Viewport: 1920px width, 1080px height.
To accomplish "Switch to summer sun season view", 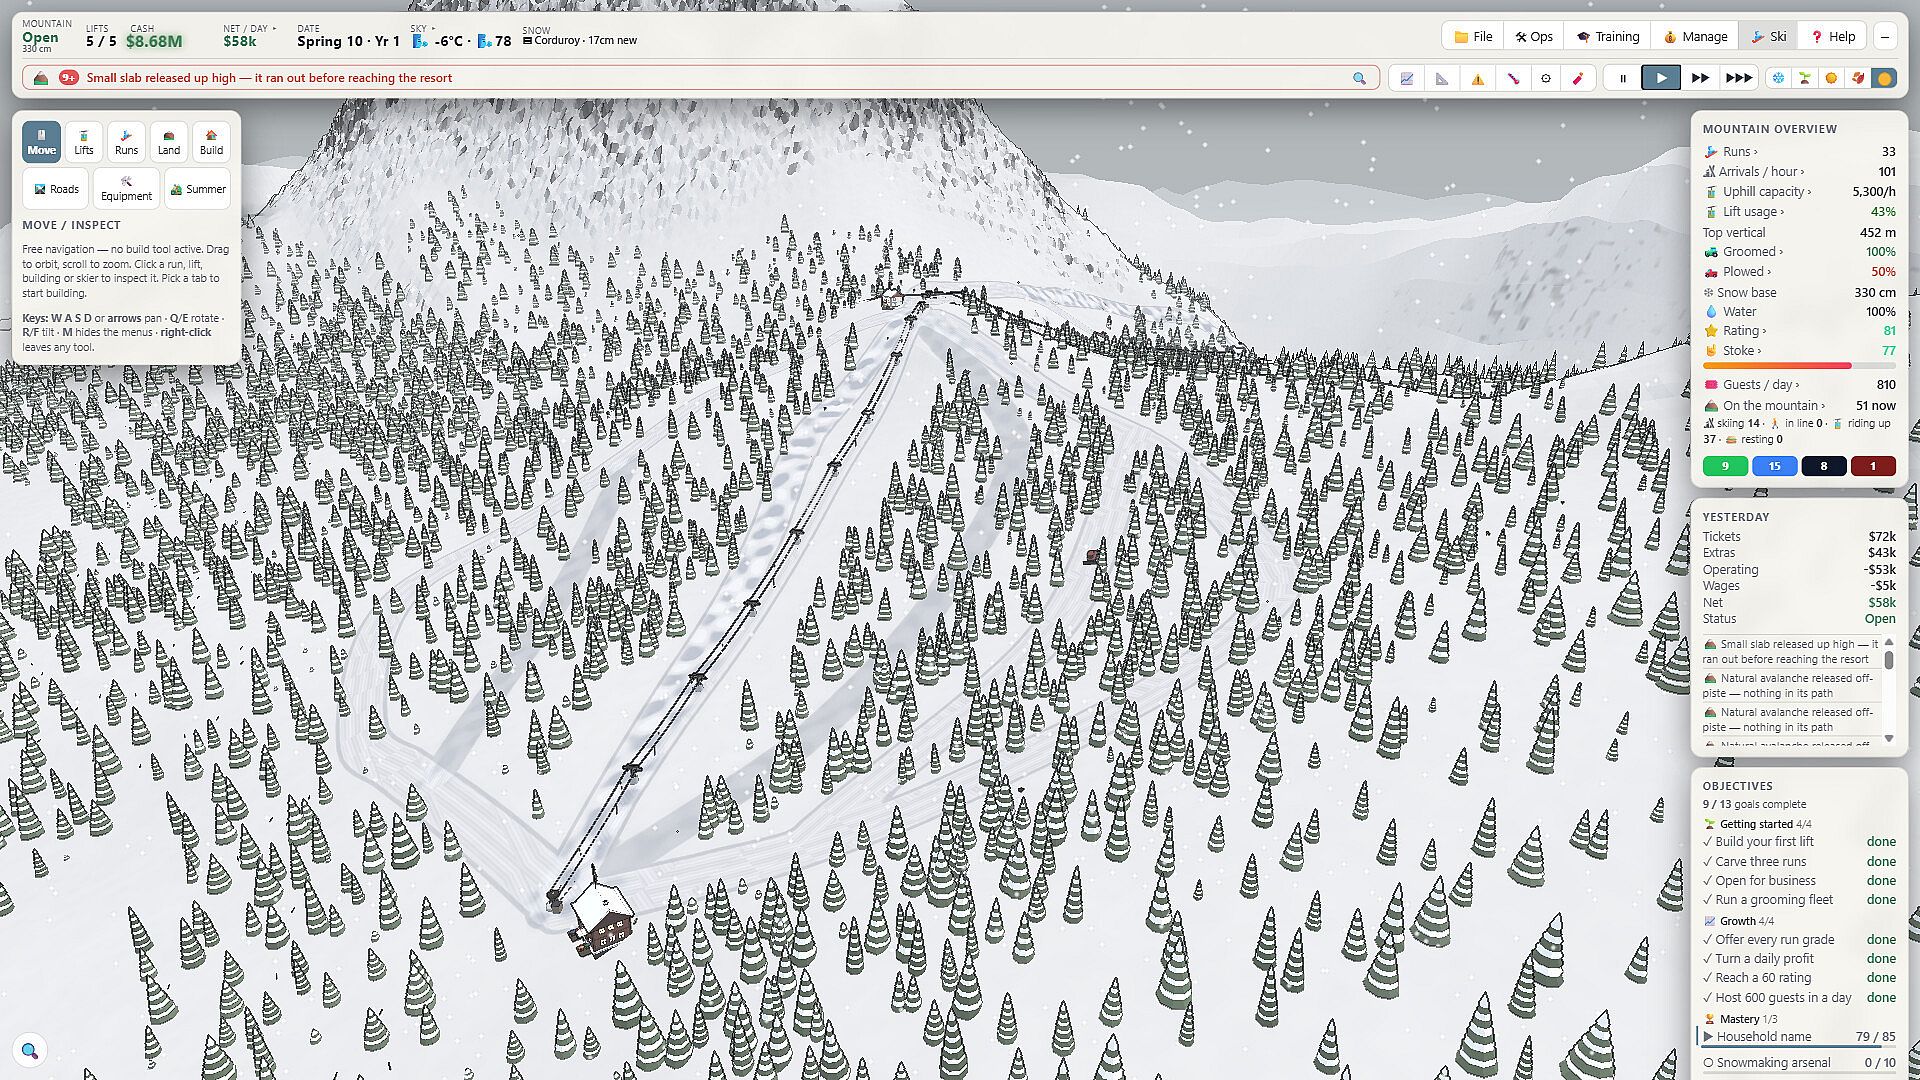I will 1831,78.
